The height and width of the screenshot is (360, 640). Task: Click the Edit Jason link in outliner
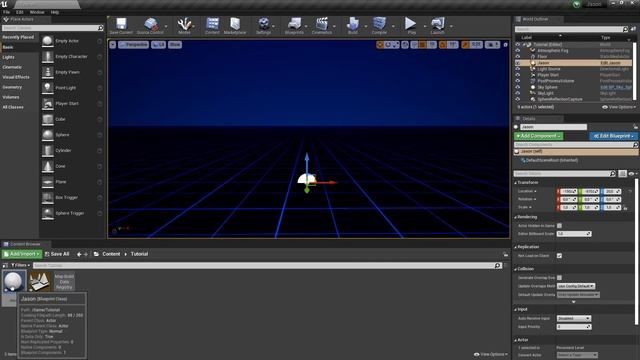(610, 63)
